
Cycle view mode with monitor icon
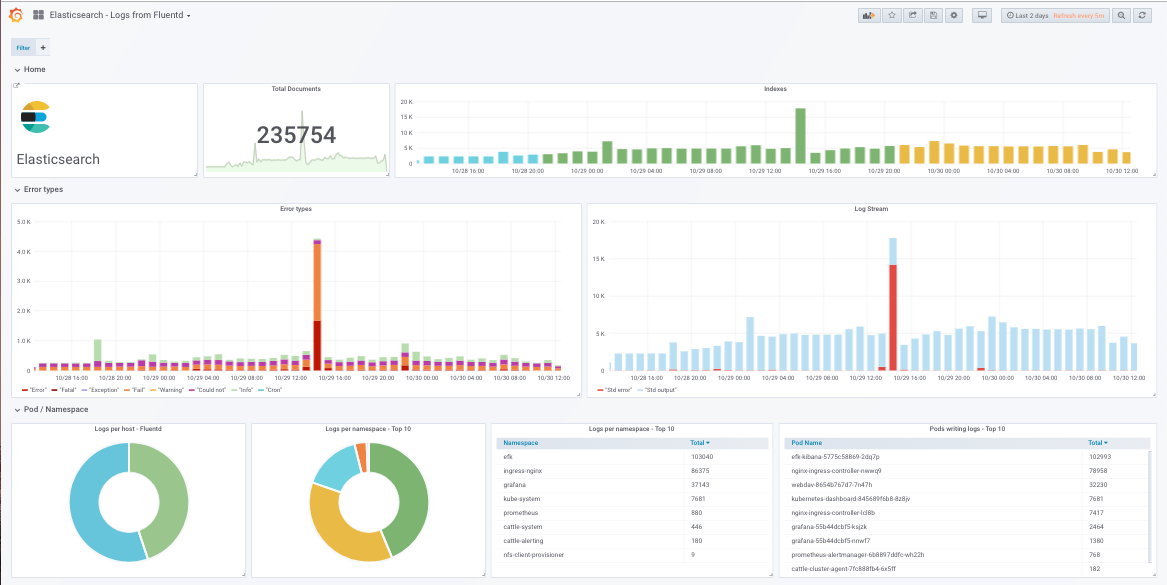click(982, 15)
